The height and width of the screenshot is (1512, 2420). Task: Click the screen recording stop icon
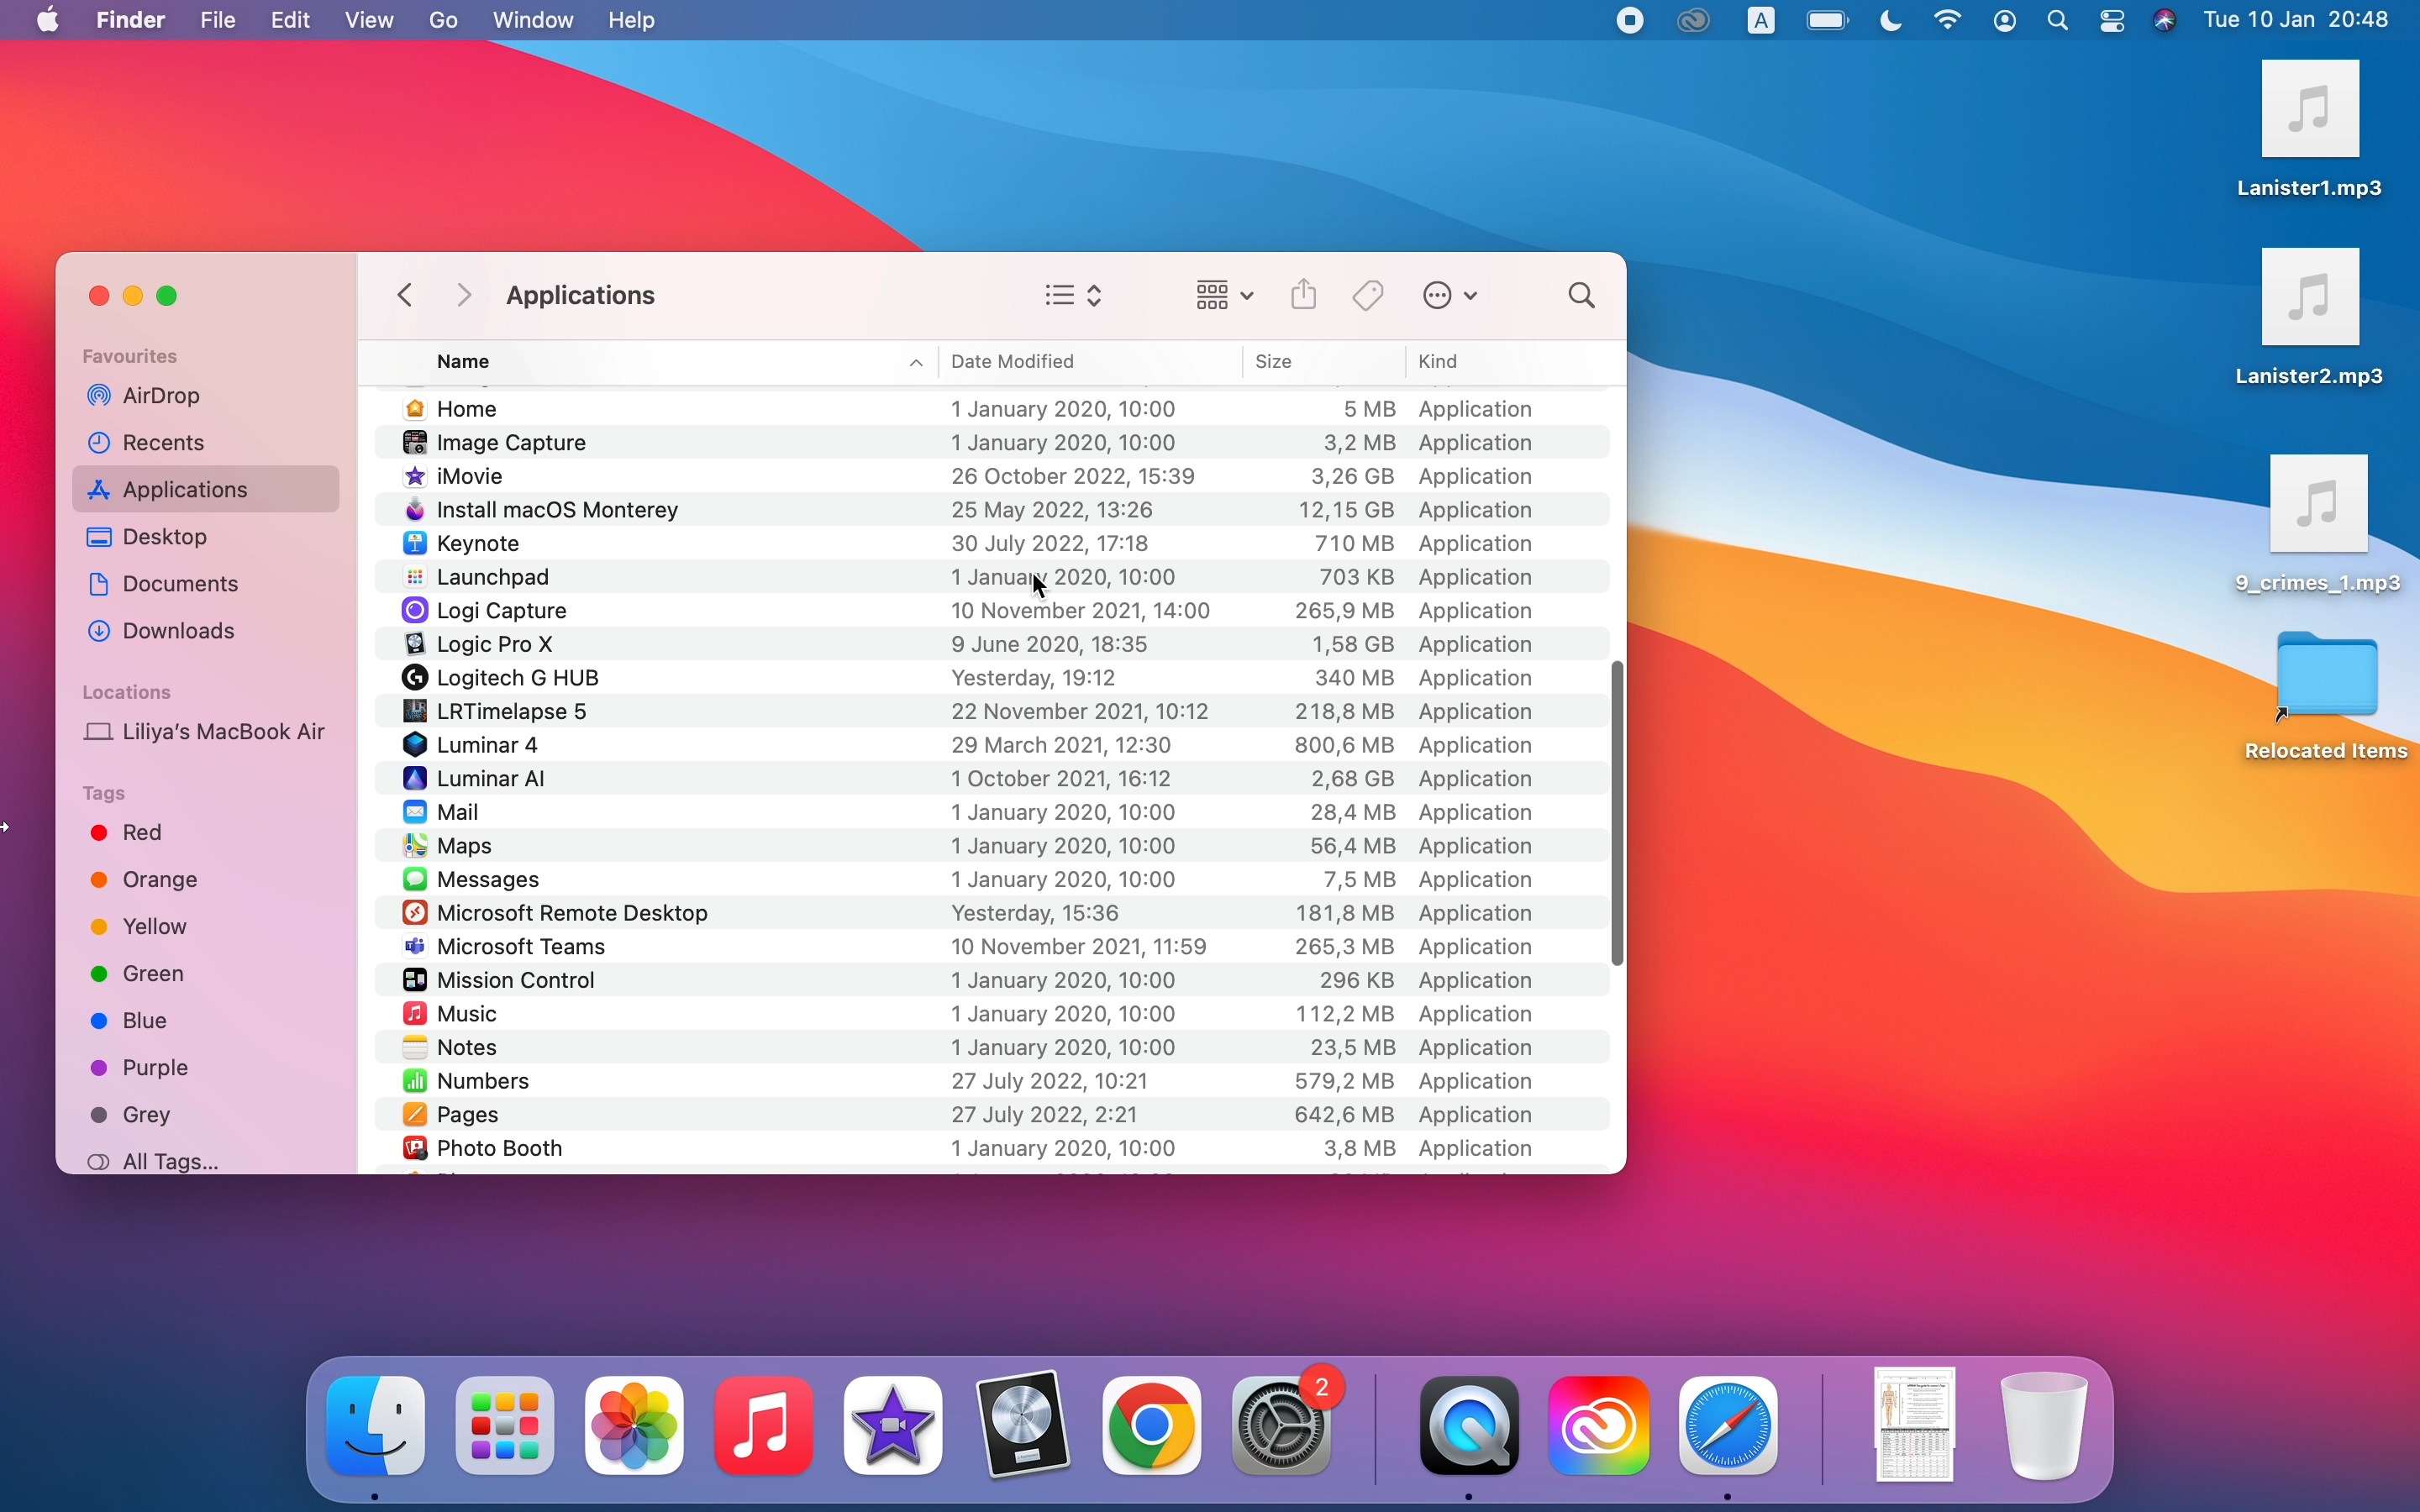pyautogui.click(x=1632, y=21)
